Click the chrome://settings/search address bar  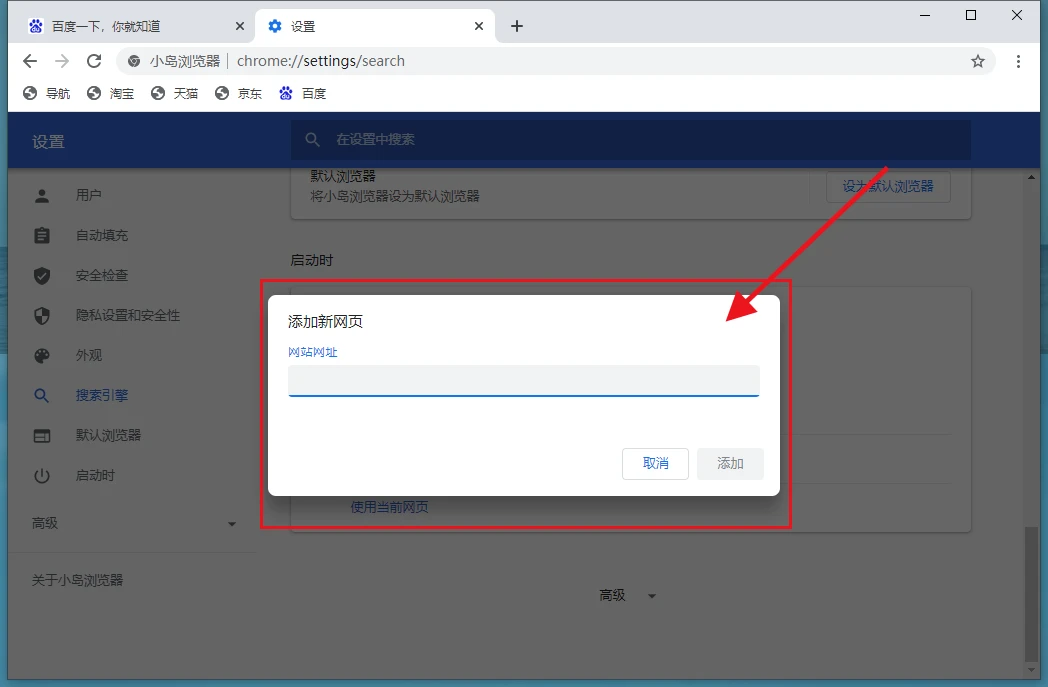pyautogui.click(x=556, y=61)
